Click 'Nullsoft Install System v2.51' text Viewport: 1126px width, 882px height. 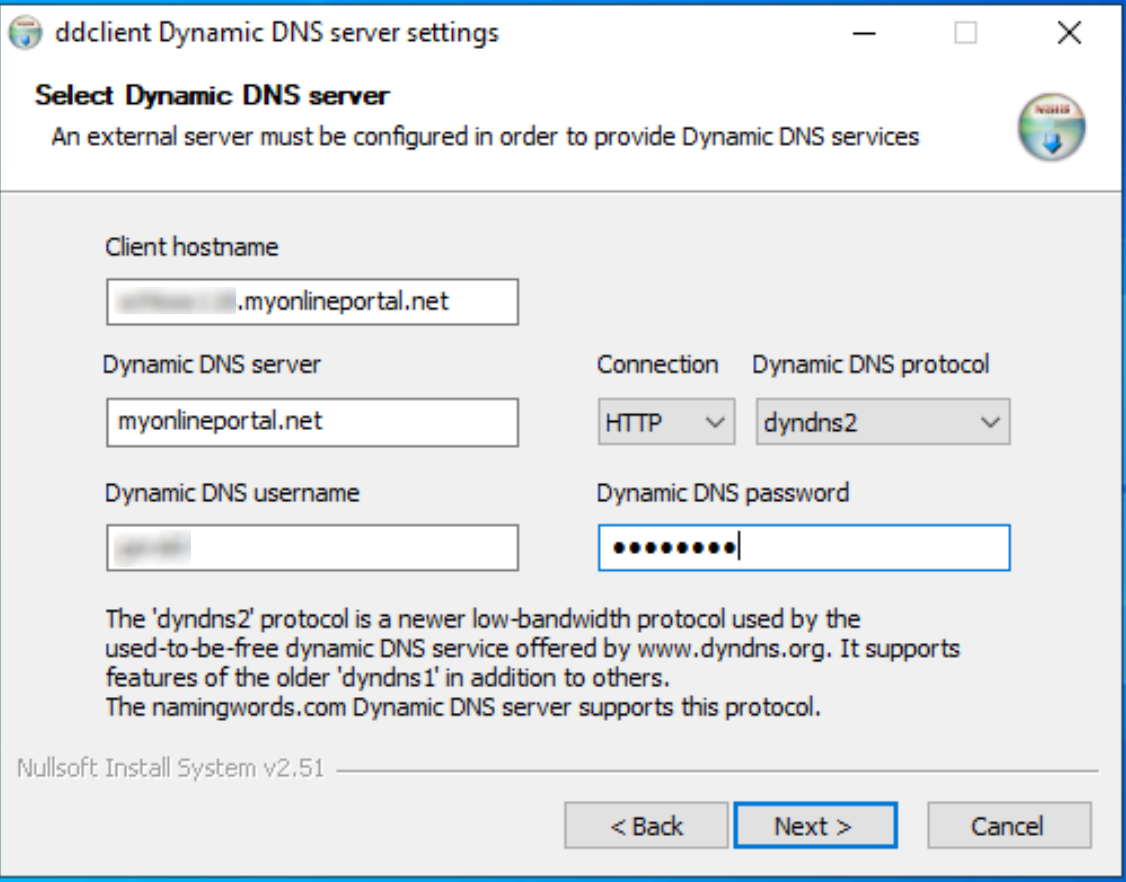coord(170,769)
